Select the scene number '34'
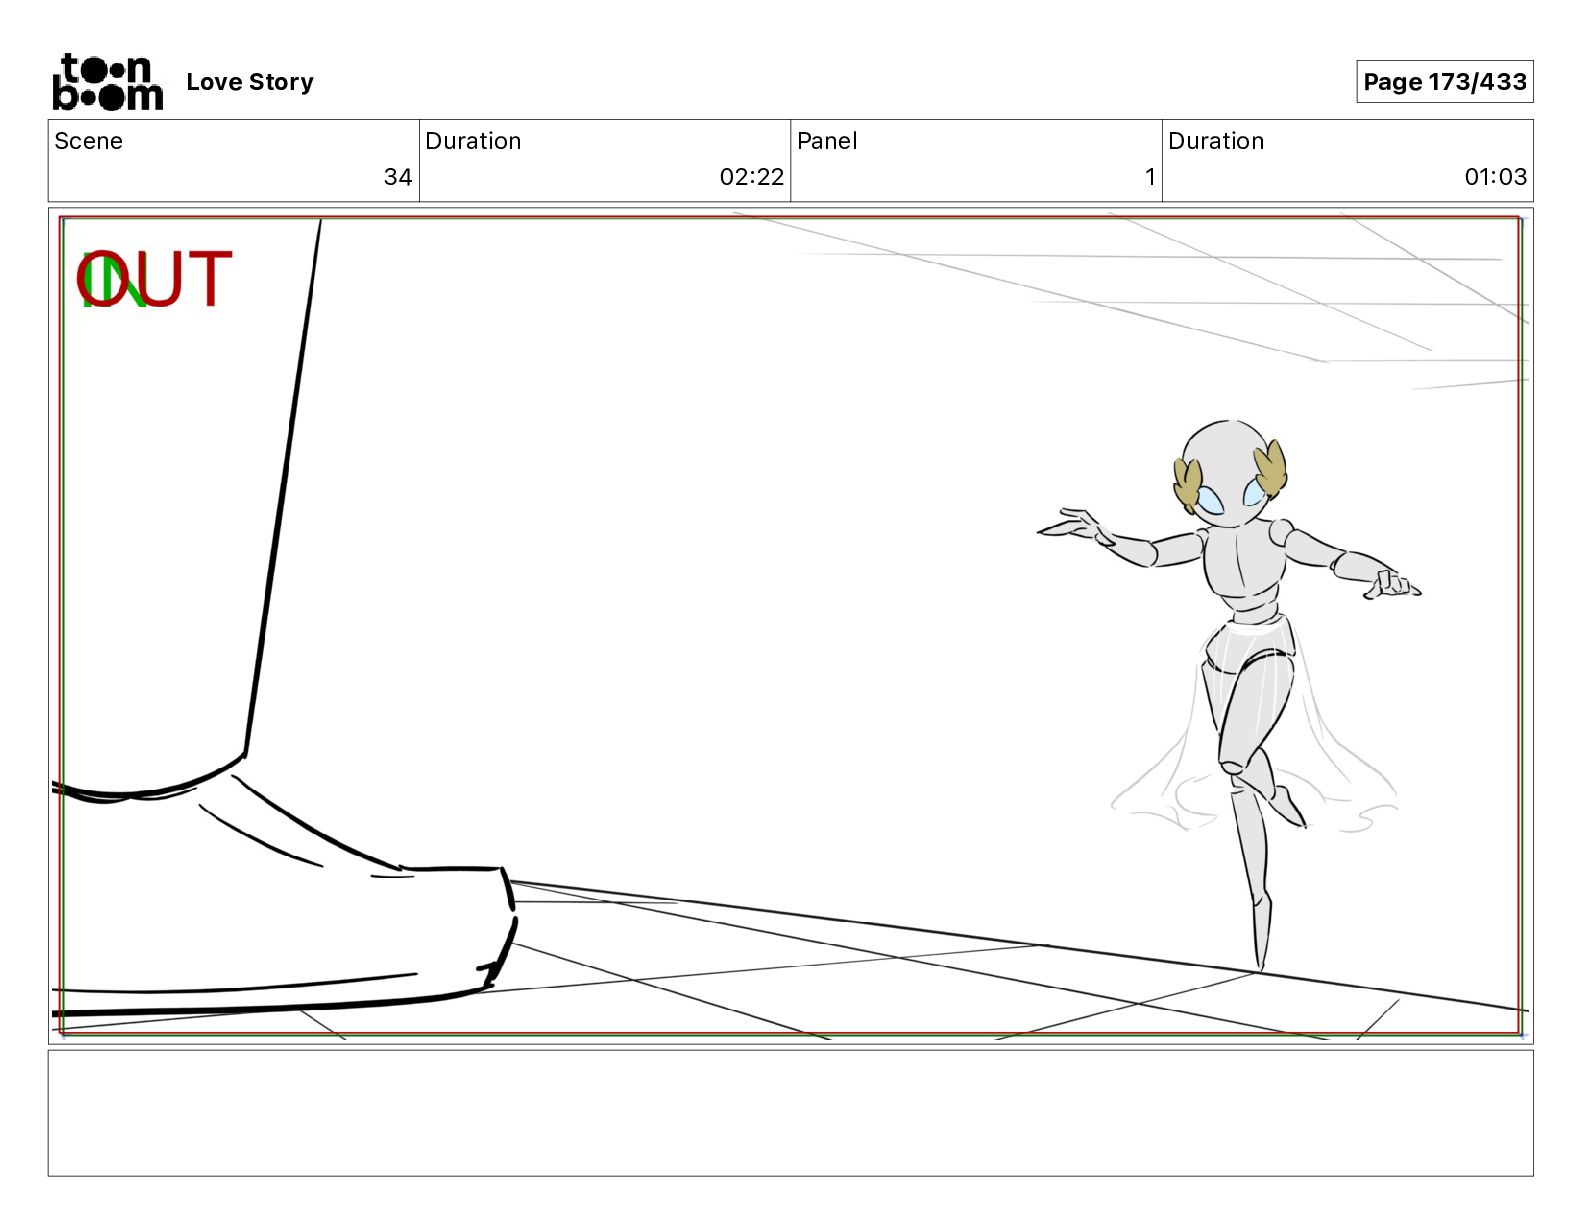 [398, 177]
